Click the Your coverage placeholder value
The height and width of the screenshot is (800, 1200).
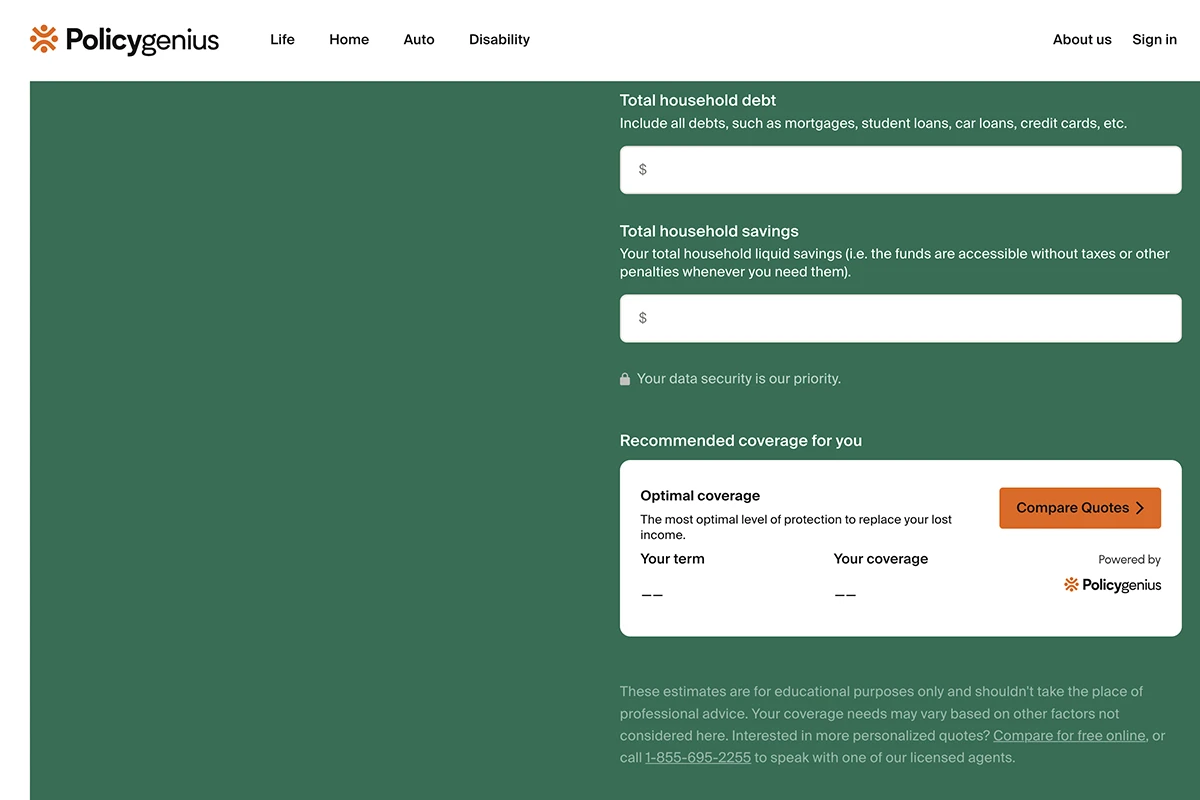[x=845, y=595]
